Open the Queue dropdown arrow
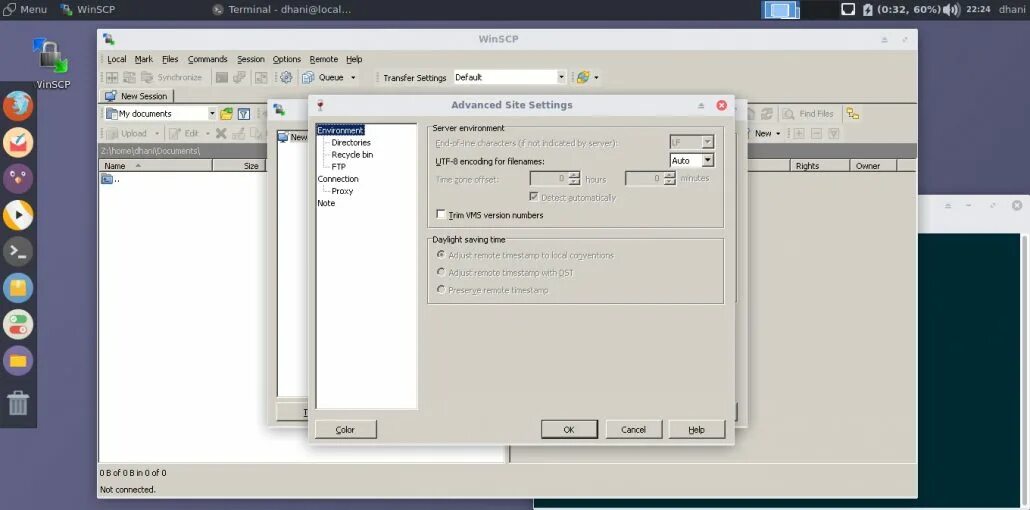1030x510 pixels. [x=353, y=78]
